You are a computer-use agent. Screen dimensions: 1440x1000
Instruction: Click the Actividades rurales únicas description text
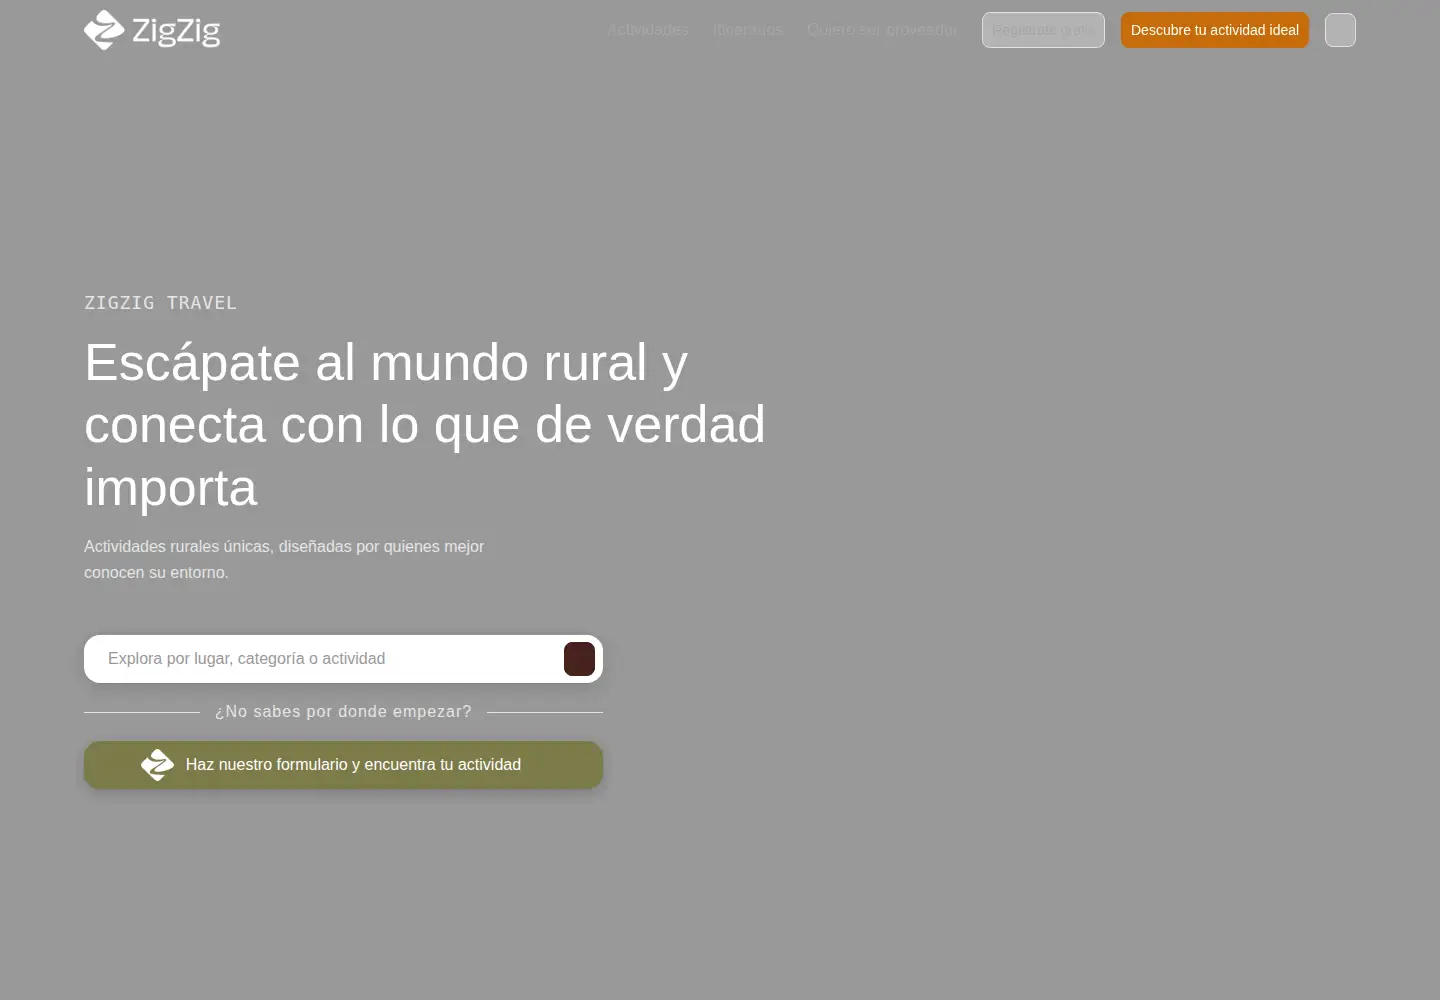coord(284,559)
